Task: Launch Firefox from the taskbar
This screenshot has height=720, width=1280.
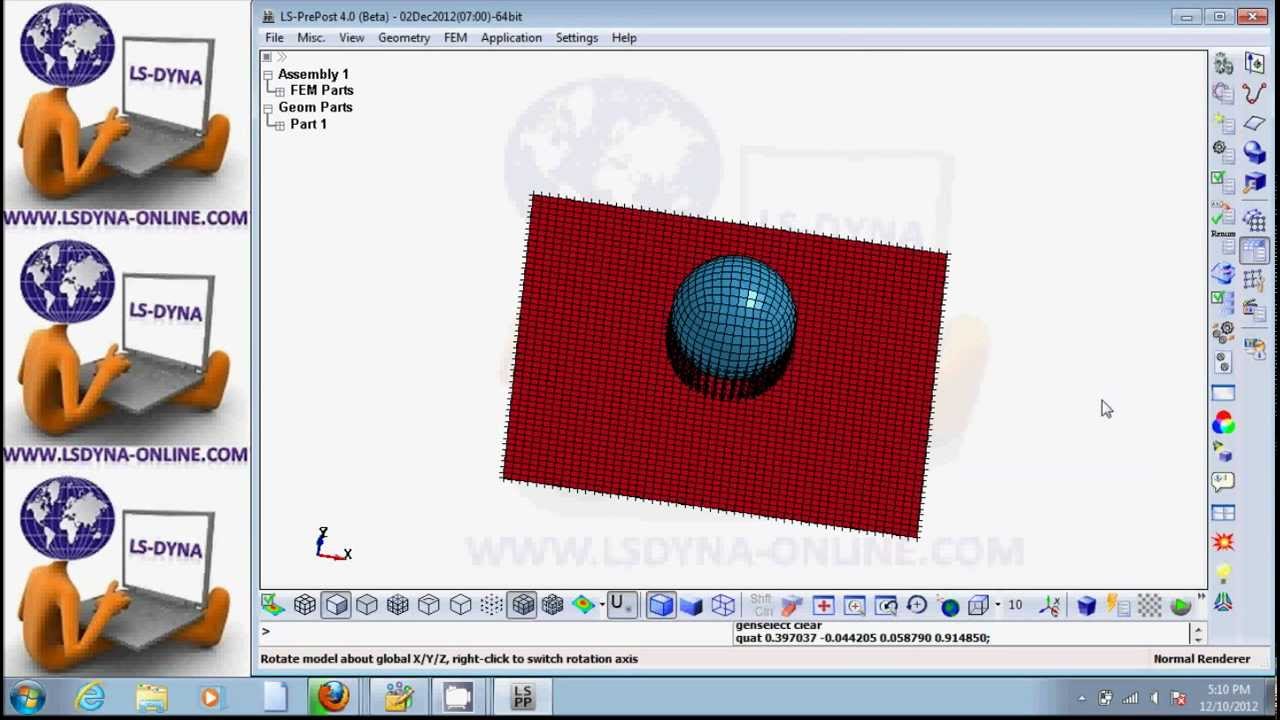Action: 332,697
